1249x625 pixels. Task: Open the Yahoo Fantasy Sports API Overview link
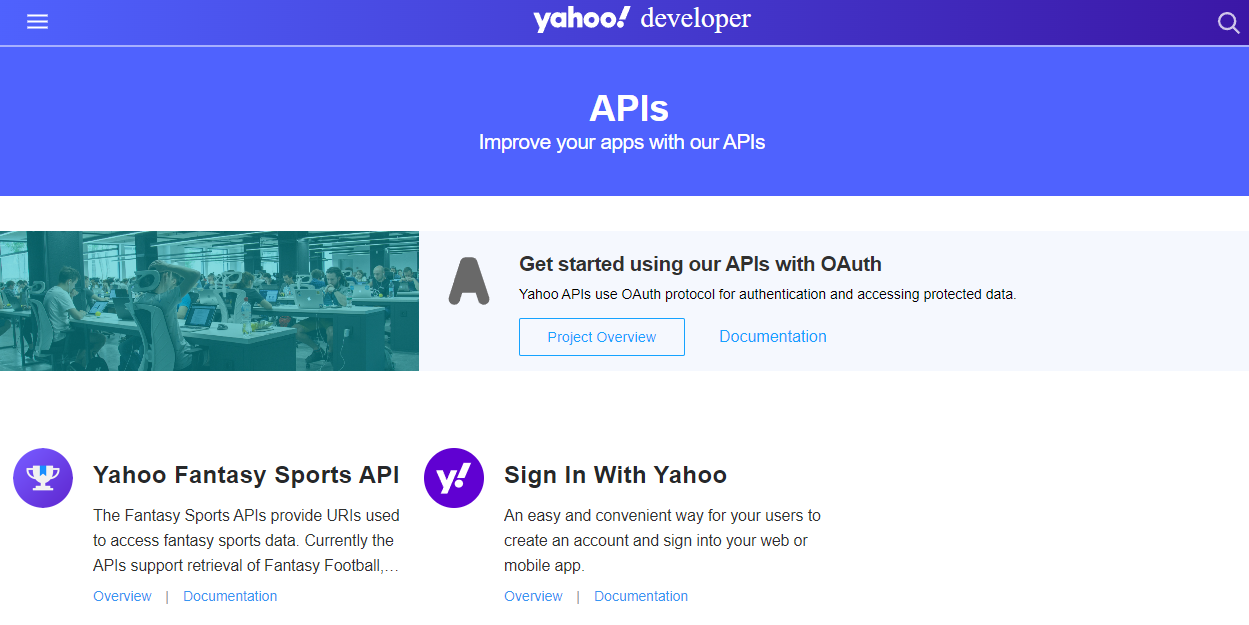(x=122, y=596)
